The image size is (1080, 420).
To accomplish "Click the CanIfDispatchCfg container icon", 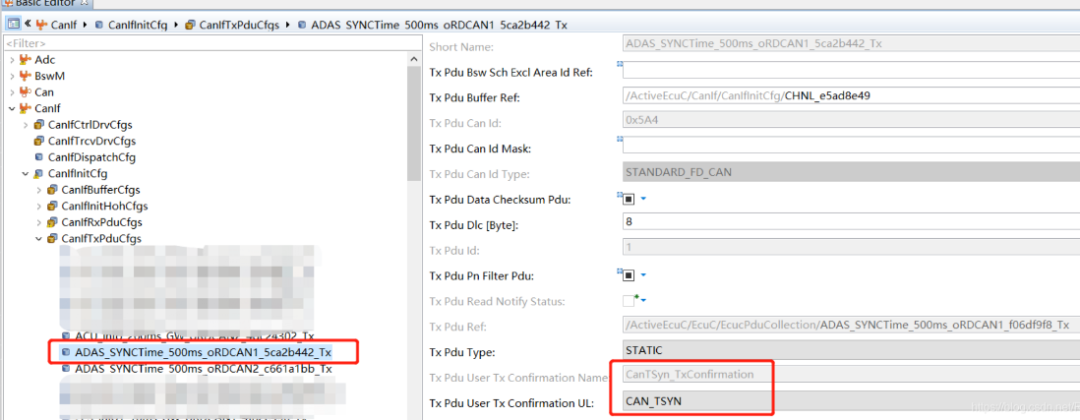I will pos(39,157).
